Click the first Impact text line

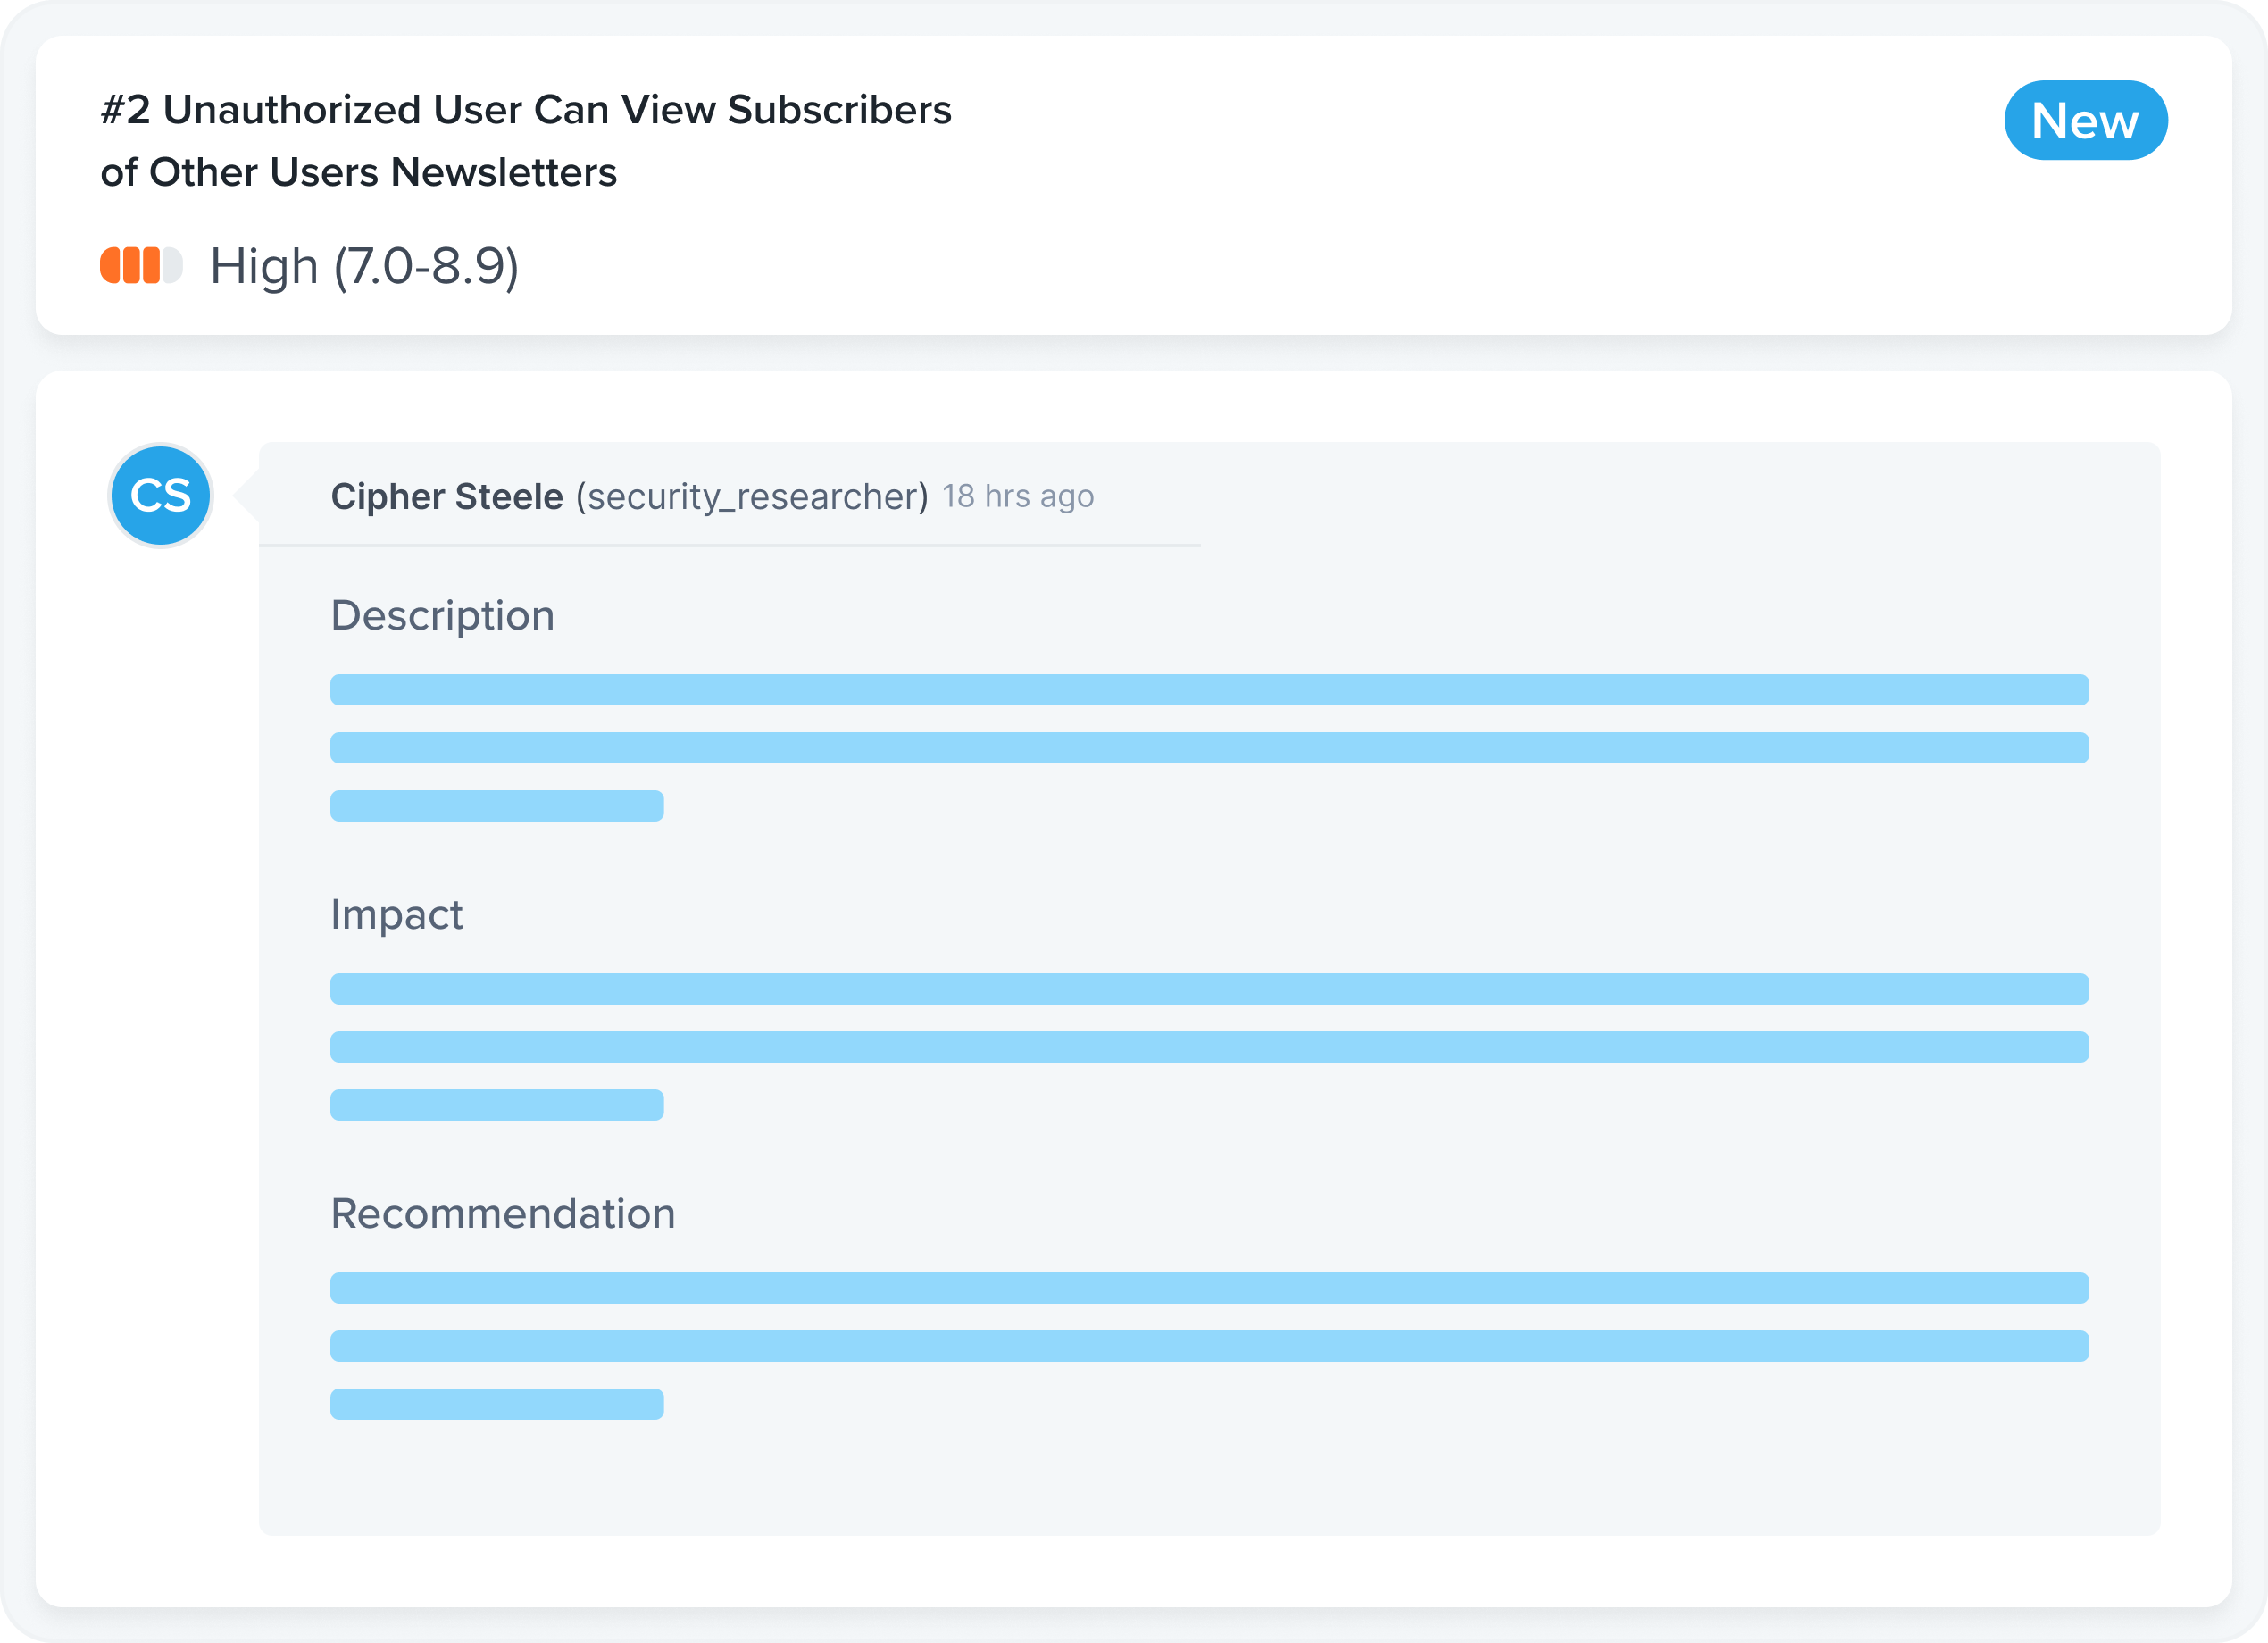pyautogui.click(x=1209, y=989)
